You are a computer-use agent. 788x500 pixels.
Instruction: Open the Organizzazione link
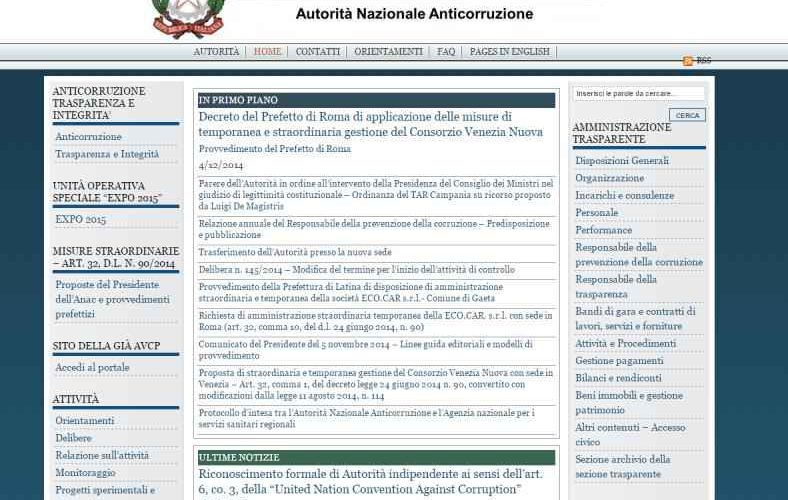point(609,178)
